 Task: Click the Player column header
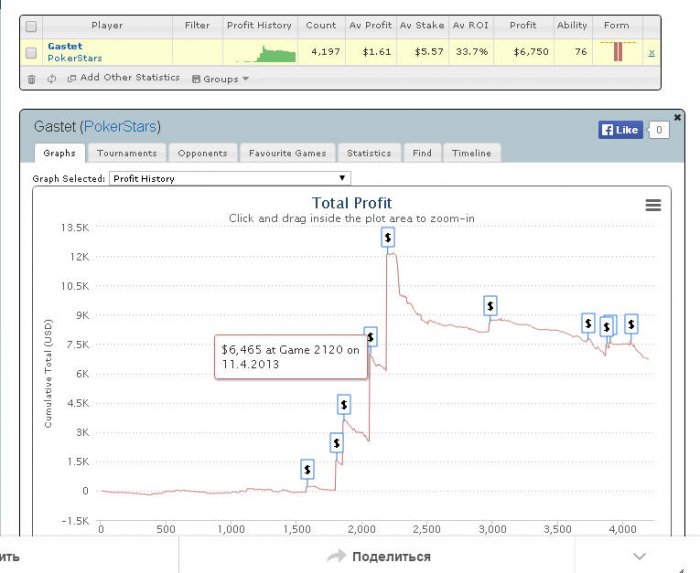107,25
